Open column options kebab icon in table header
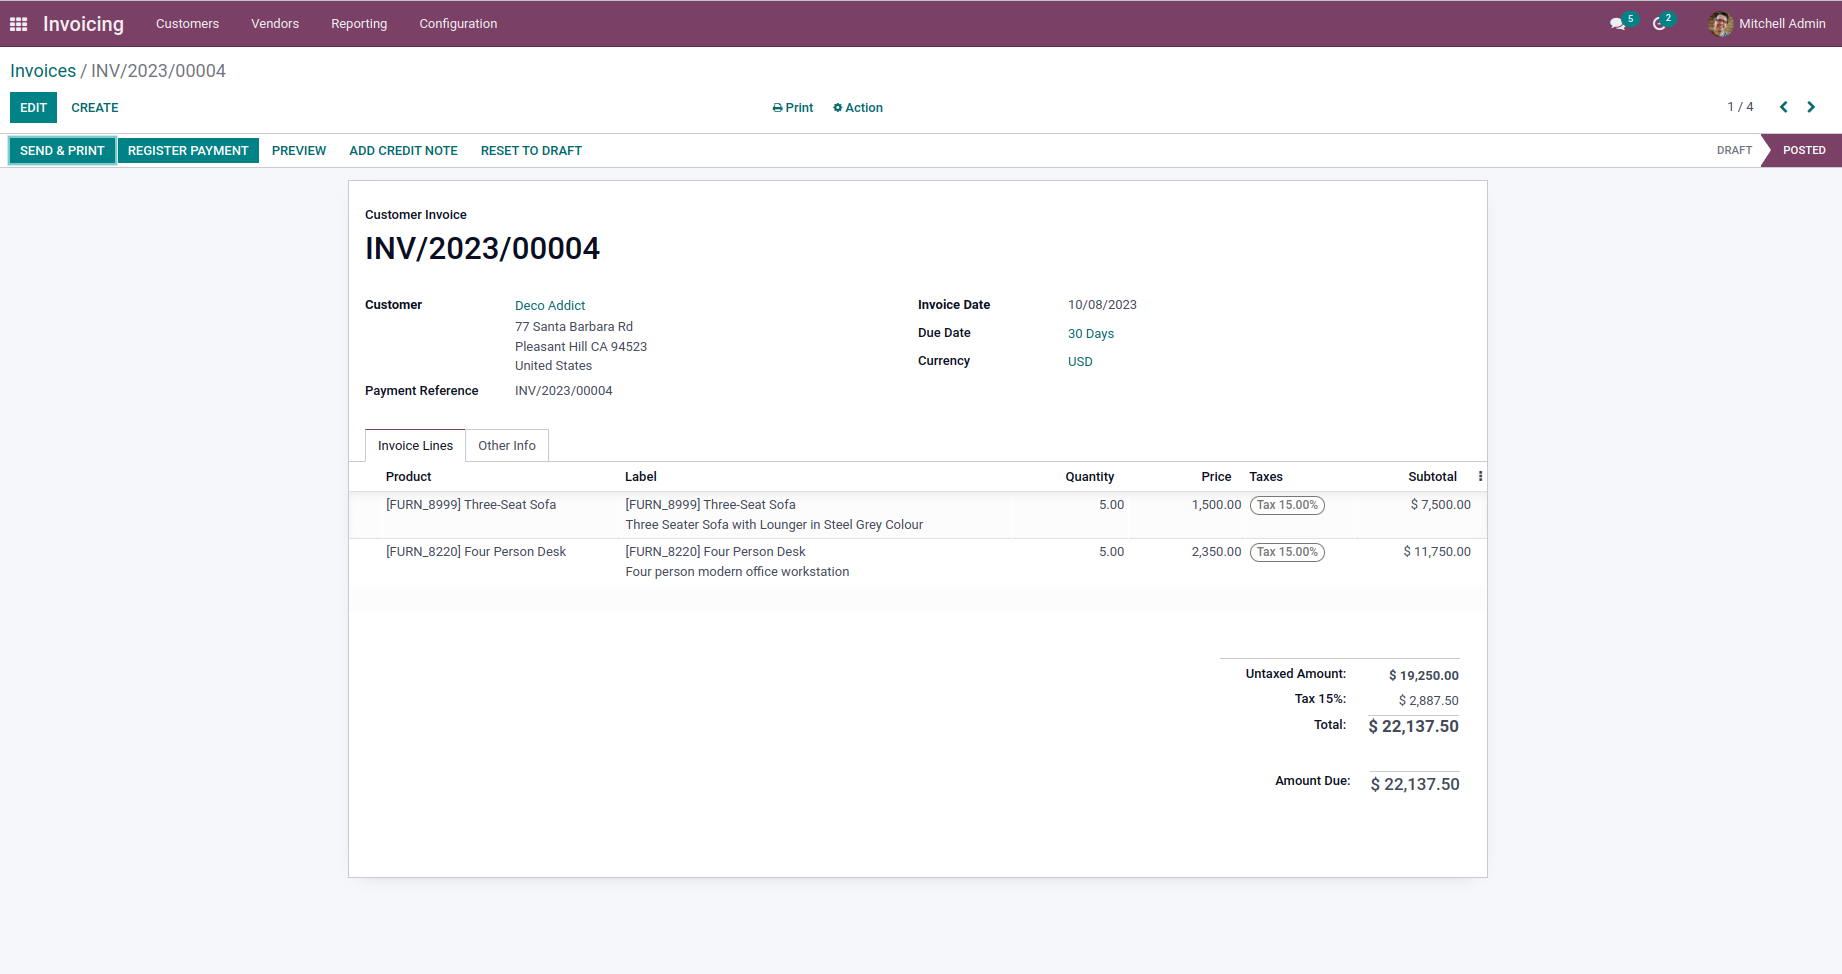This screenshot has height=974, width=1842. tap(1480, 477)
